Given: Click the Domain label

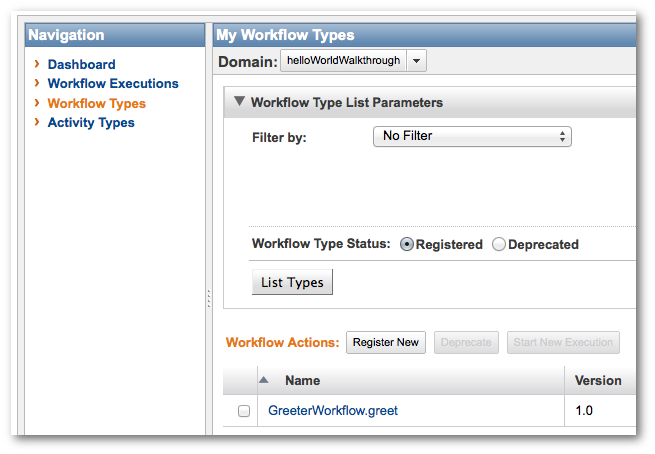Looking at the screenshot, I should pos(248,62).
